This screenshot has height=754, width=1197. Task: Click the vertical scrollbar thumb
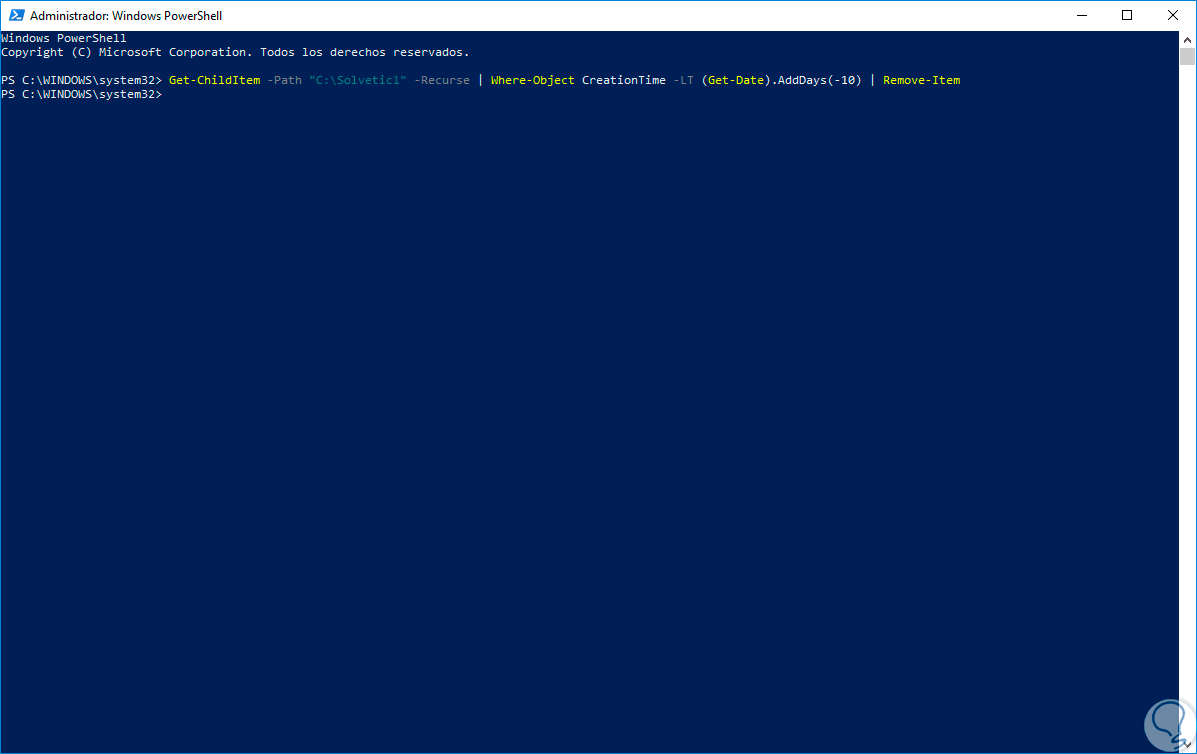[x=1187, y=56]
